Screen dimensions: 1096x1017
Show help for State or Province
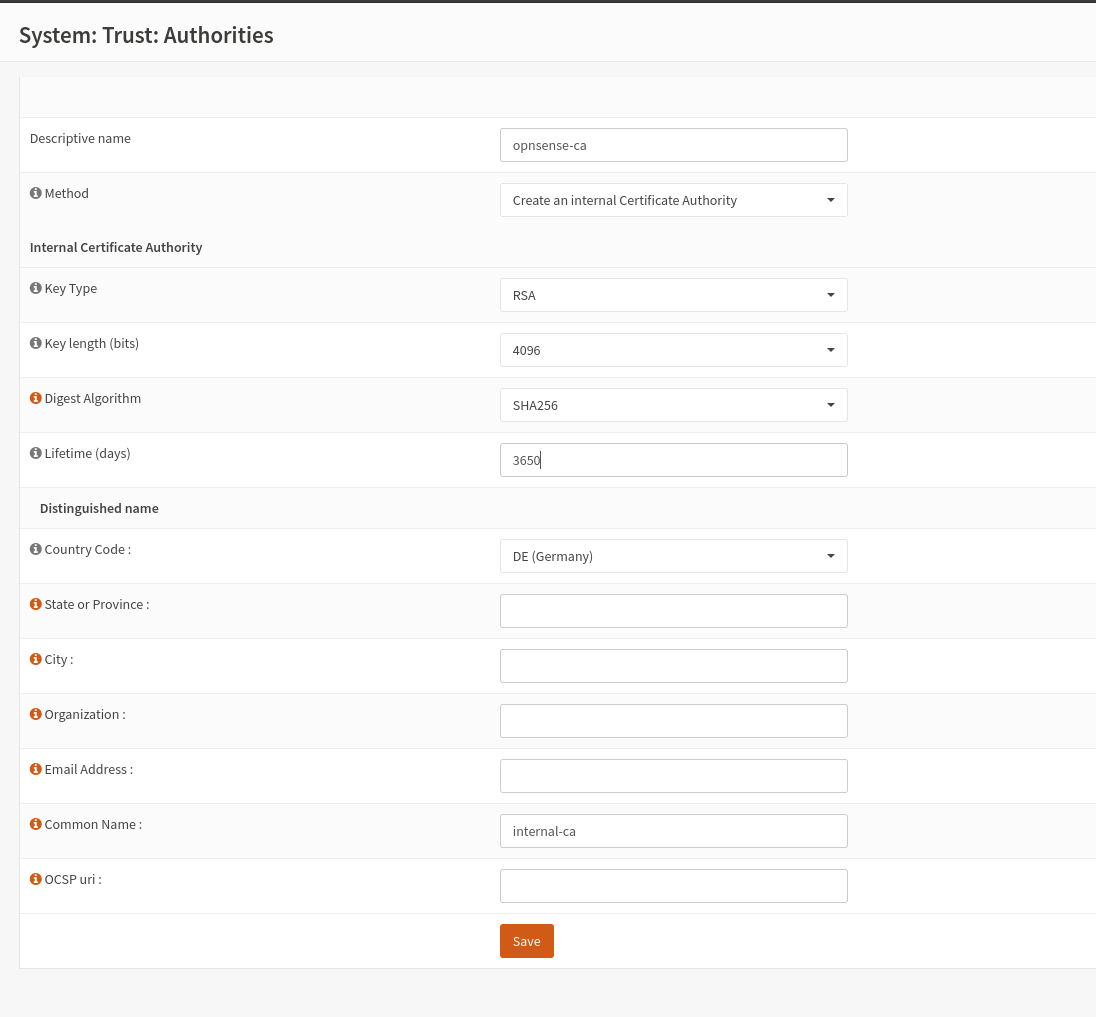click(36, 605)
